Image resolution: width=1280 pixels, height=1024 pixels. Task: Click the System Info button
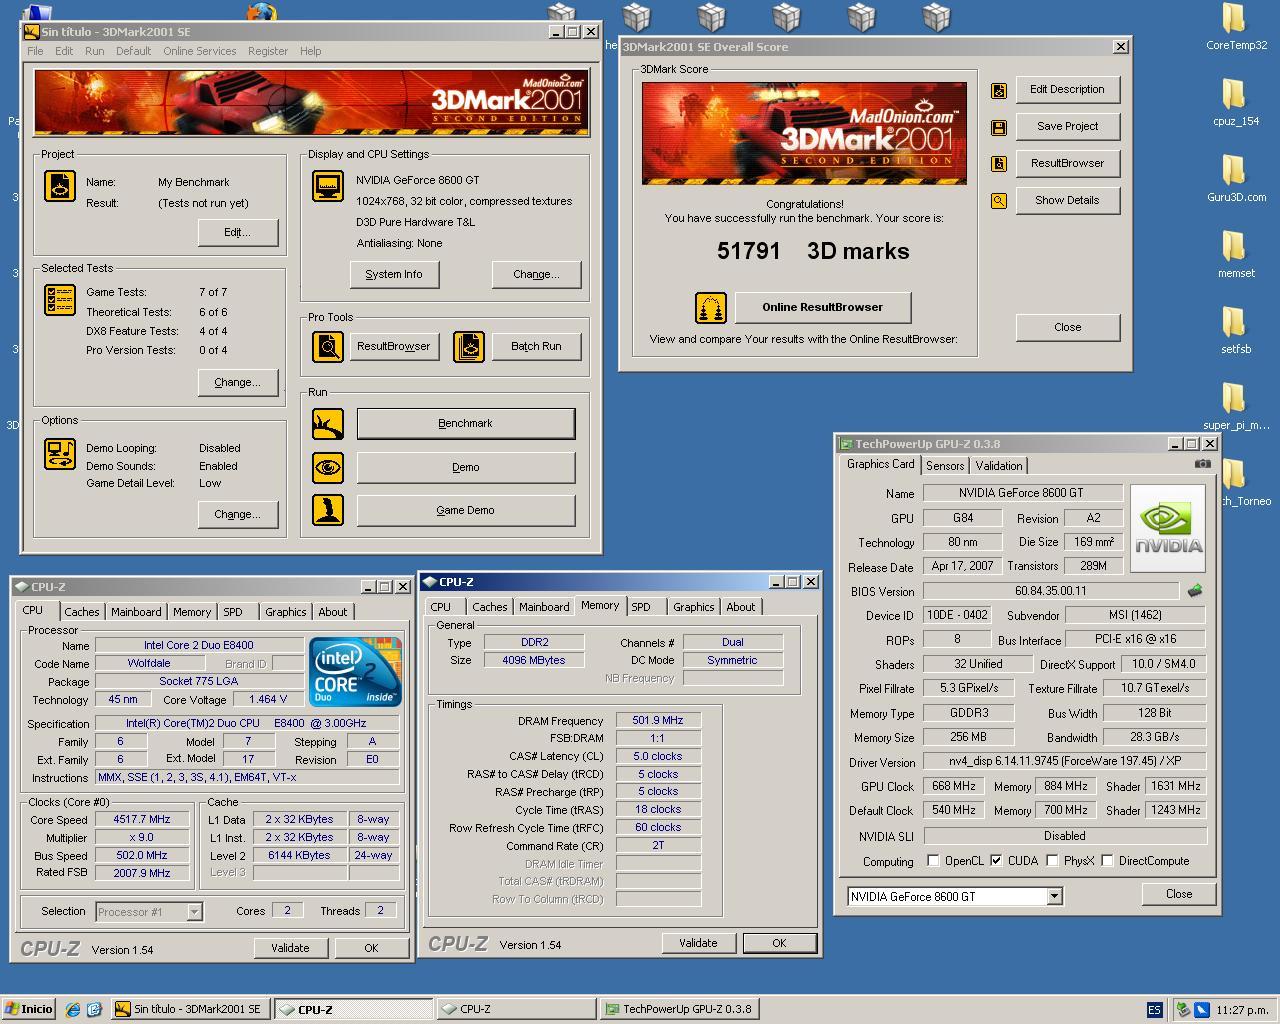pyautogui.click(x=394, y=274)
